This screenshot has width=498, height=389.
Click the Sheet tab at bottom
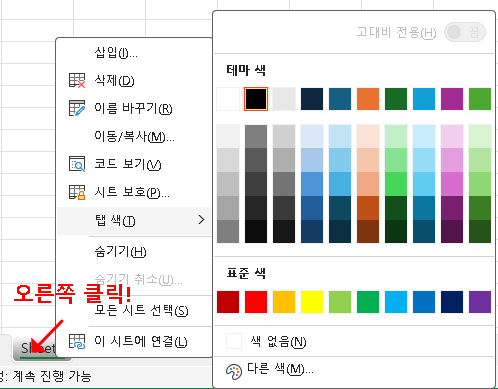(37, 348)
